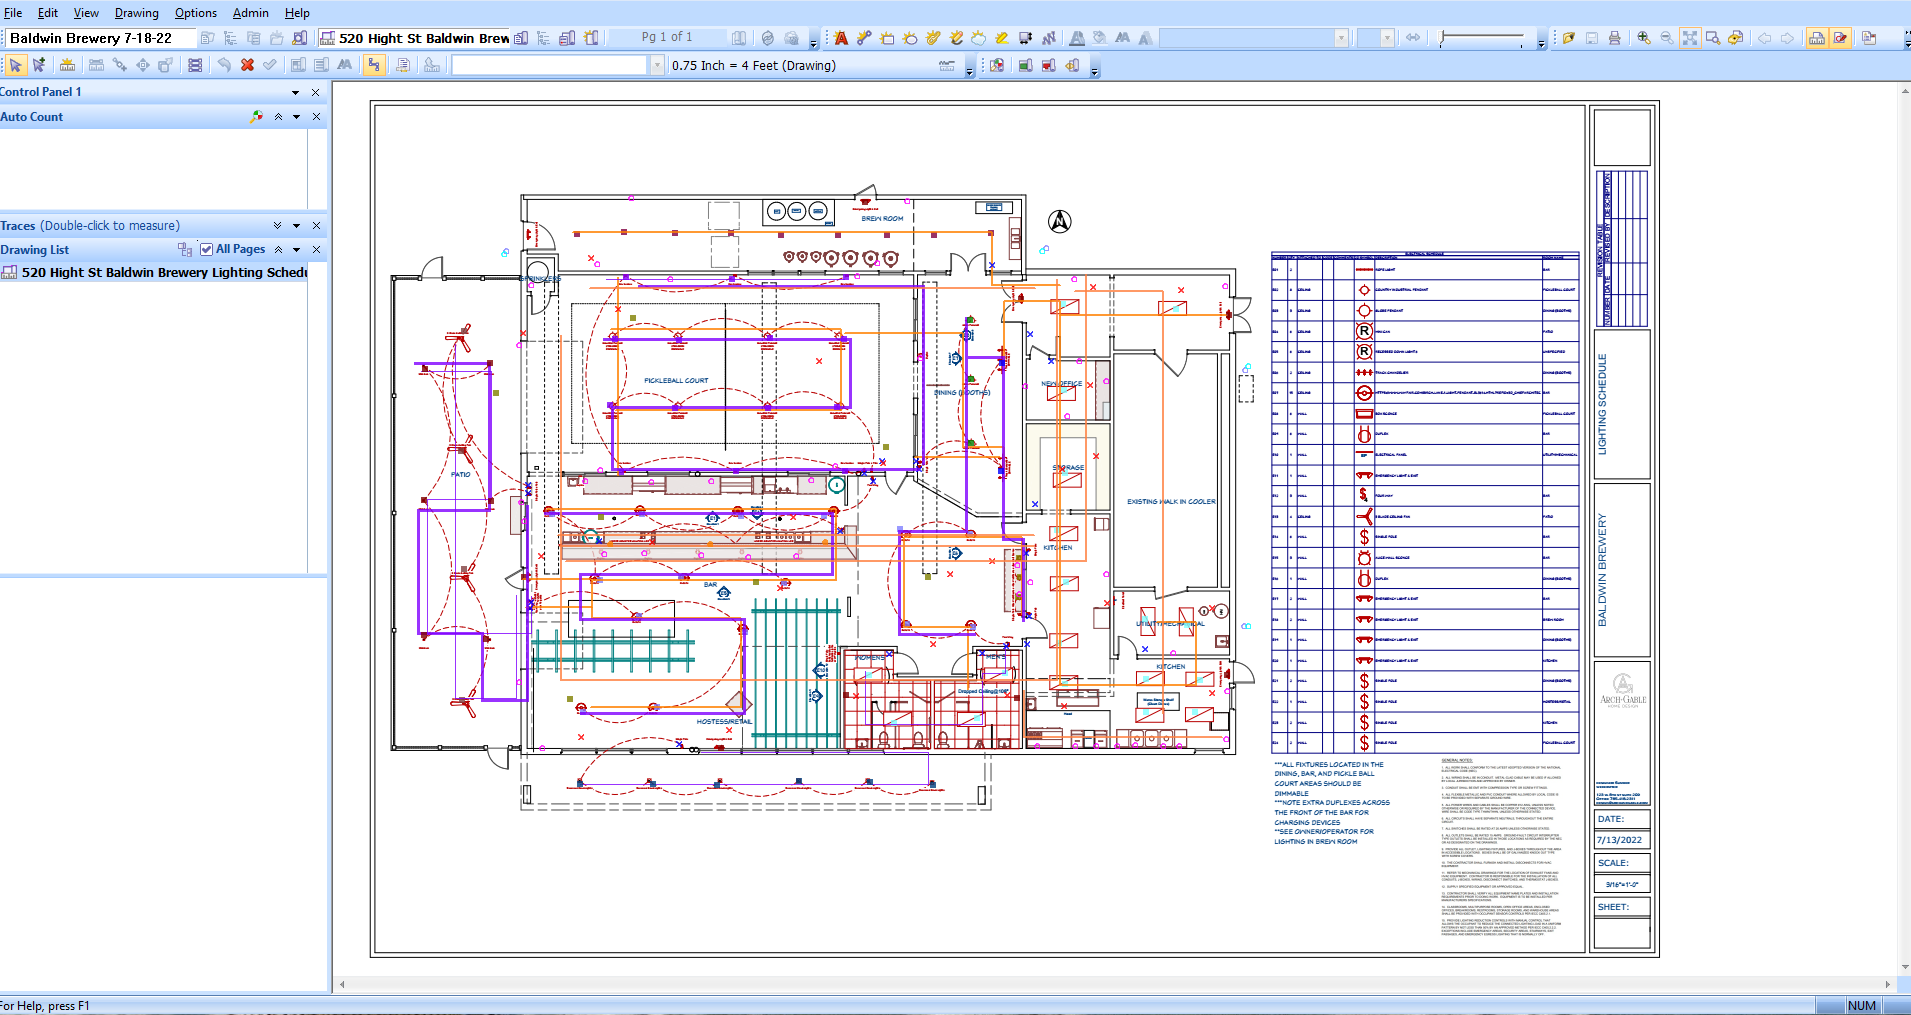Open the combo box dropdown left of scale
1911x1015 pixels.
[x=657, y=65]
